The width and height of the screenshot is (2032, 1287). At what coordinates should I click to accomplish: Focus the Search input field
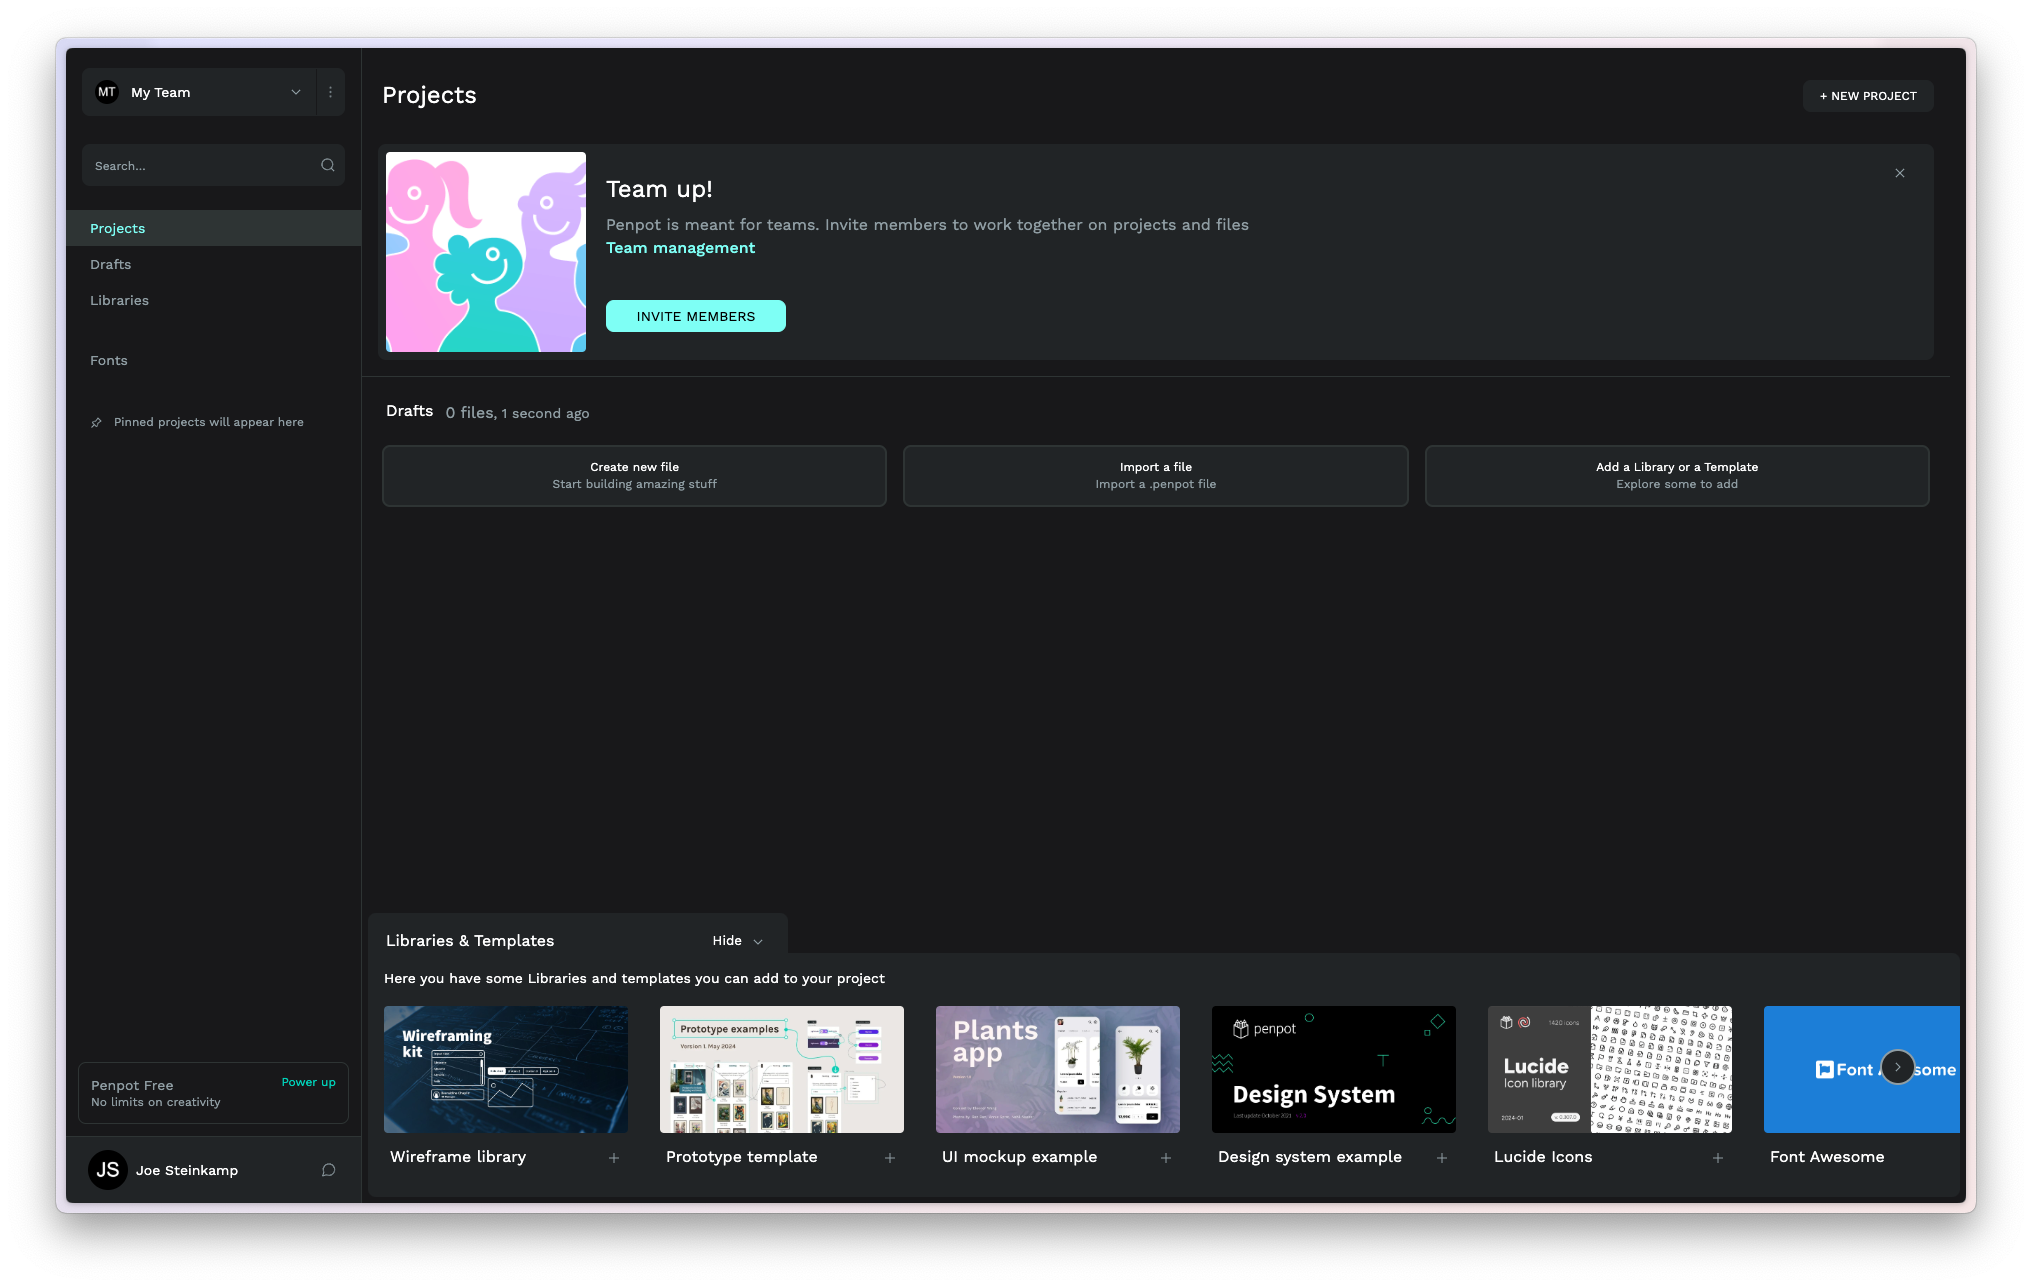[x=200, y=166]
